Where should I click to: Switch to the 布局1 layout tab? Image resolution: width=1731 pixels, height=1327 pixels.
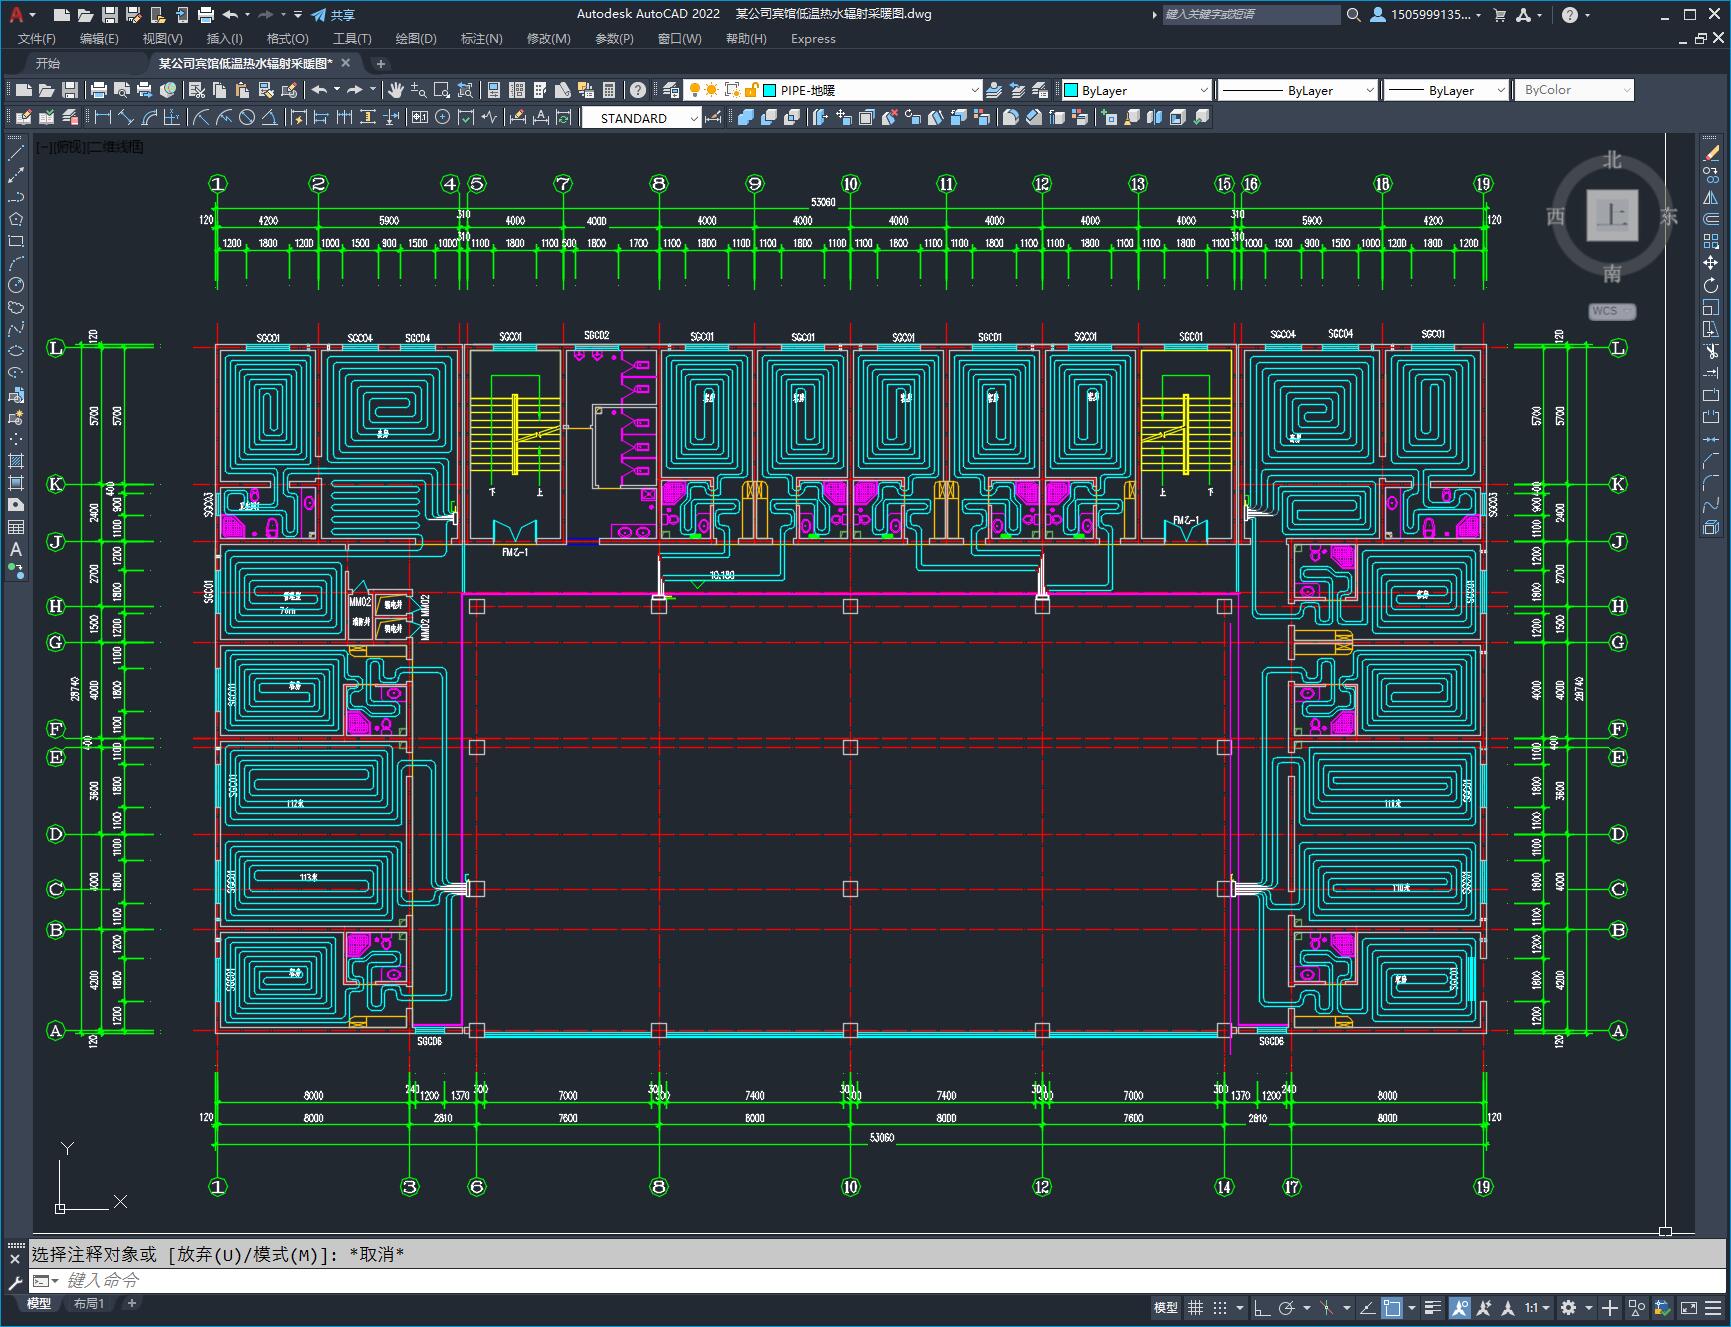[89, 1303]
